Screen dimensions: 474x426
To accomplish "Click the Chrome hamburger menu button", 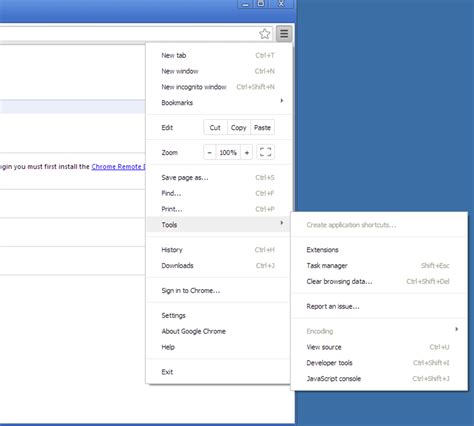I will click(284, 34).
